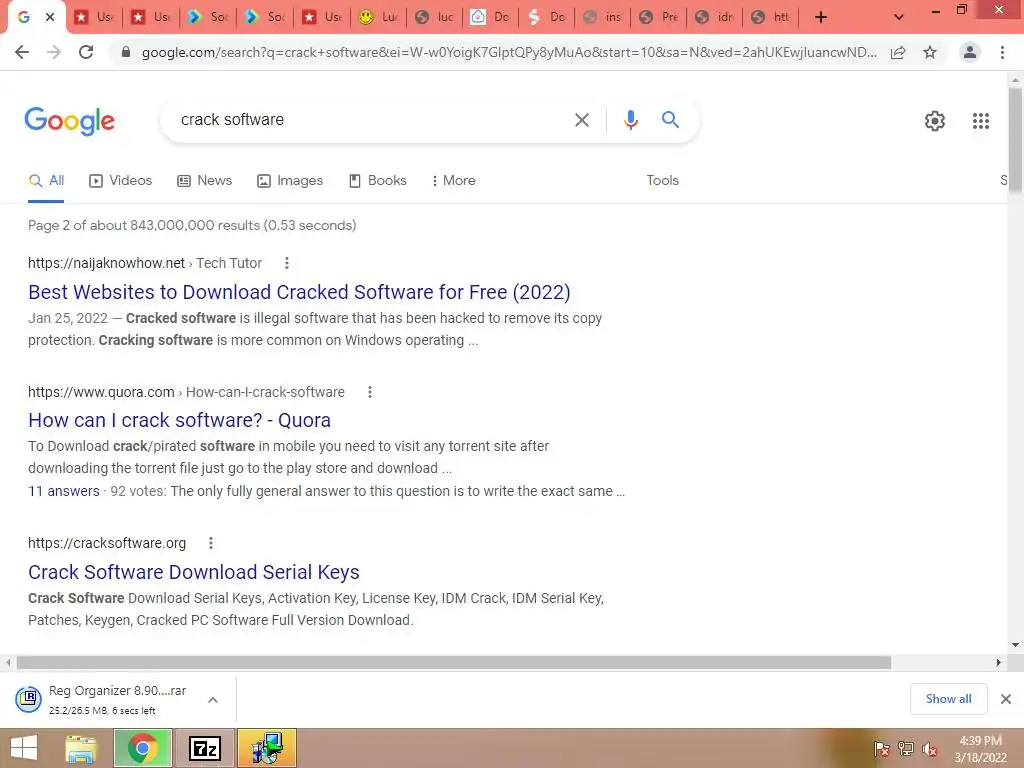Click the Google logo
This screenshot has height=768, width=1024.
[70, 121]
